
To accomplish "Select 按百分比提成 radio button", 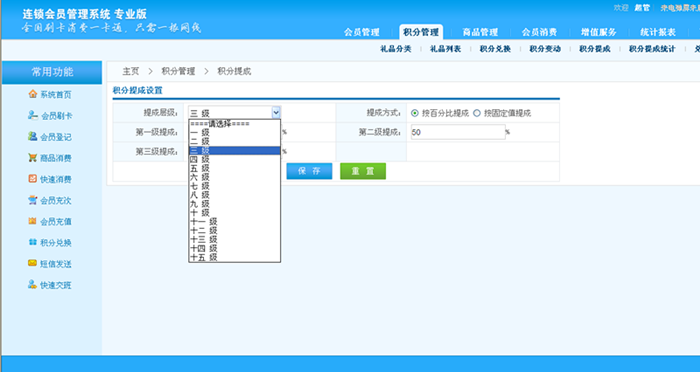I will coord(415,113).
